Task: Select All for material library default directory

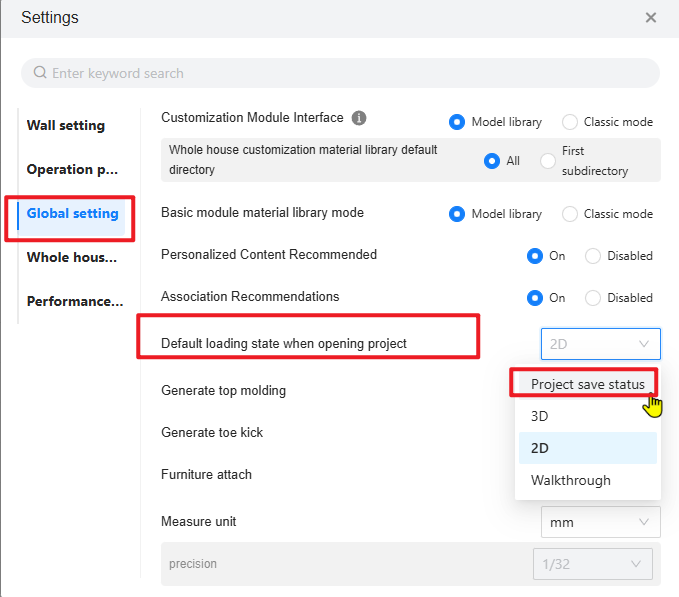Action: (x=492, y=161)
